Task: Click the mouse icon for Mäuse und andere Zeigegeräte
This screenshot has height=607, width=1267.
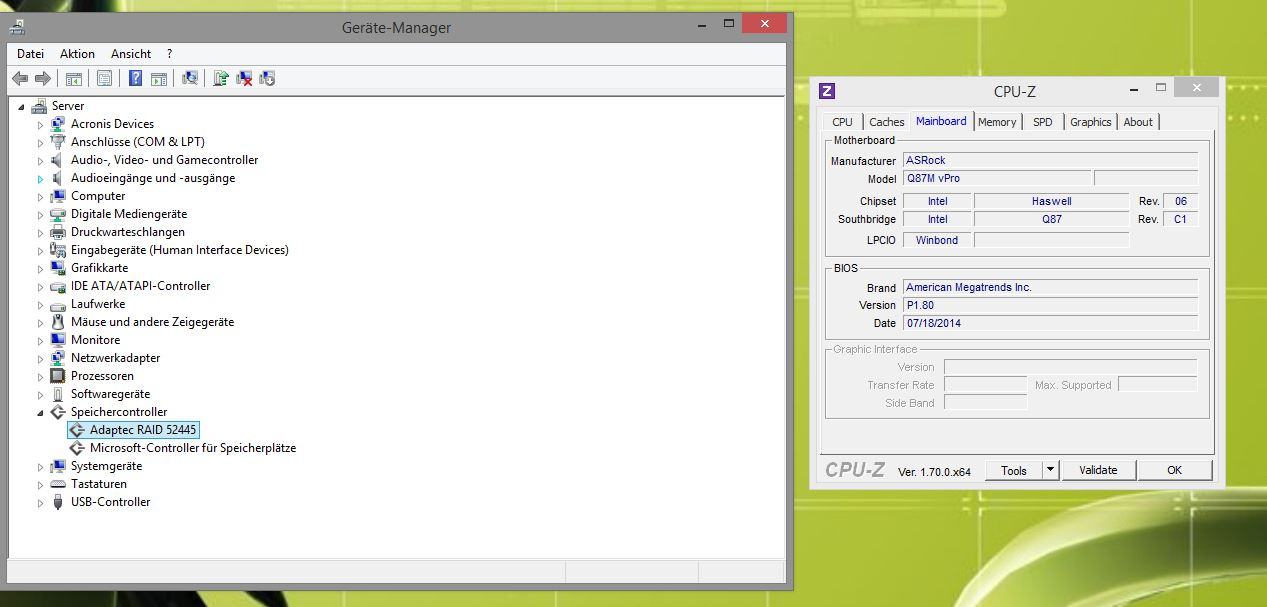Action: 58,322
